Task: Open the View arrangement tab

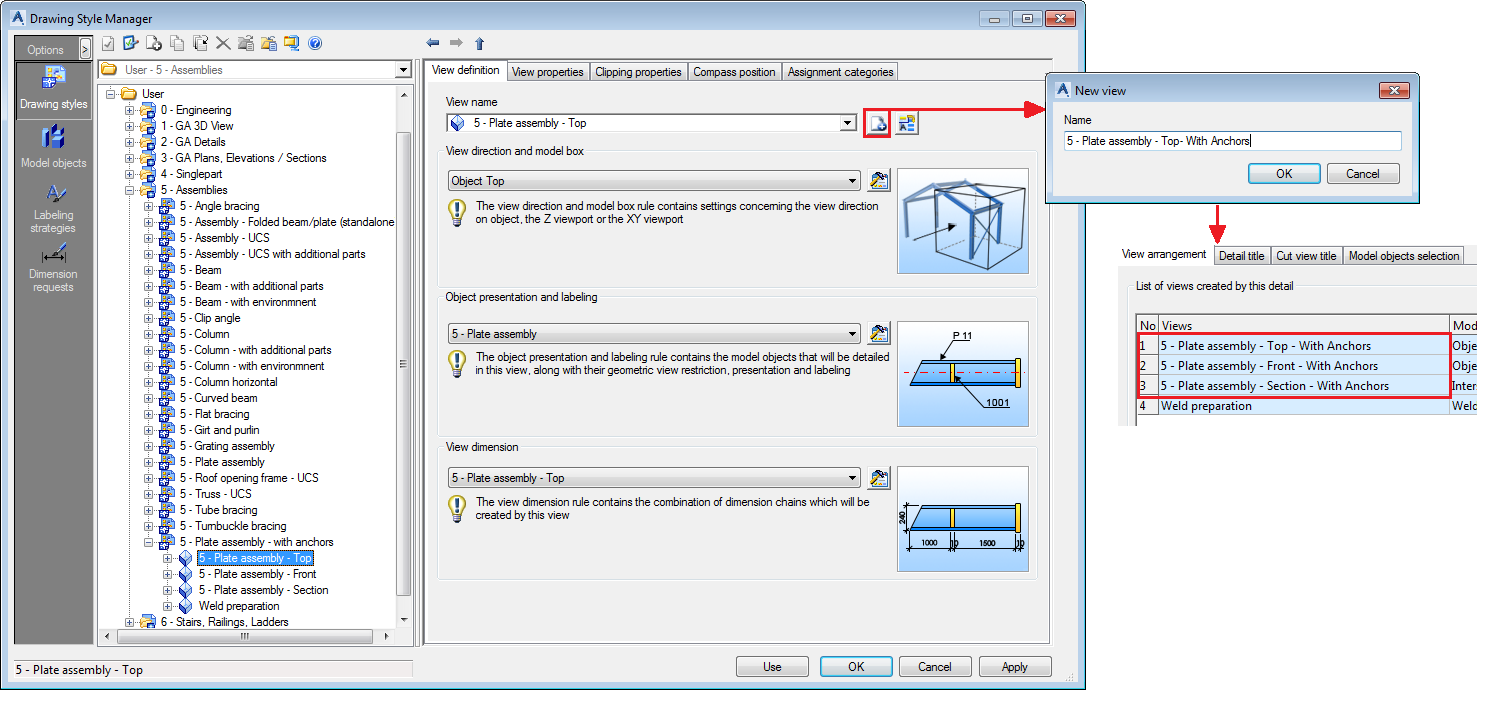Action: [x=1164, y=254]
